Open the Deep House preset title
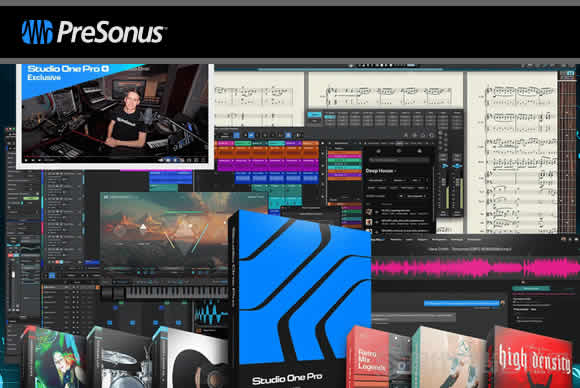Viewport: 580px width, 388px height. pos(380,171)
